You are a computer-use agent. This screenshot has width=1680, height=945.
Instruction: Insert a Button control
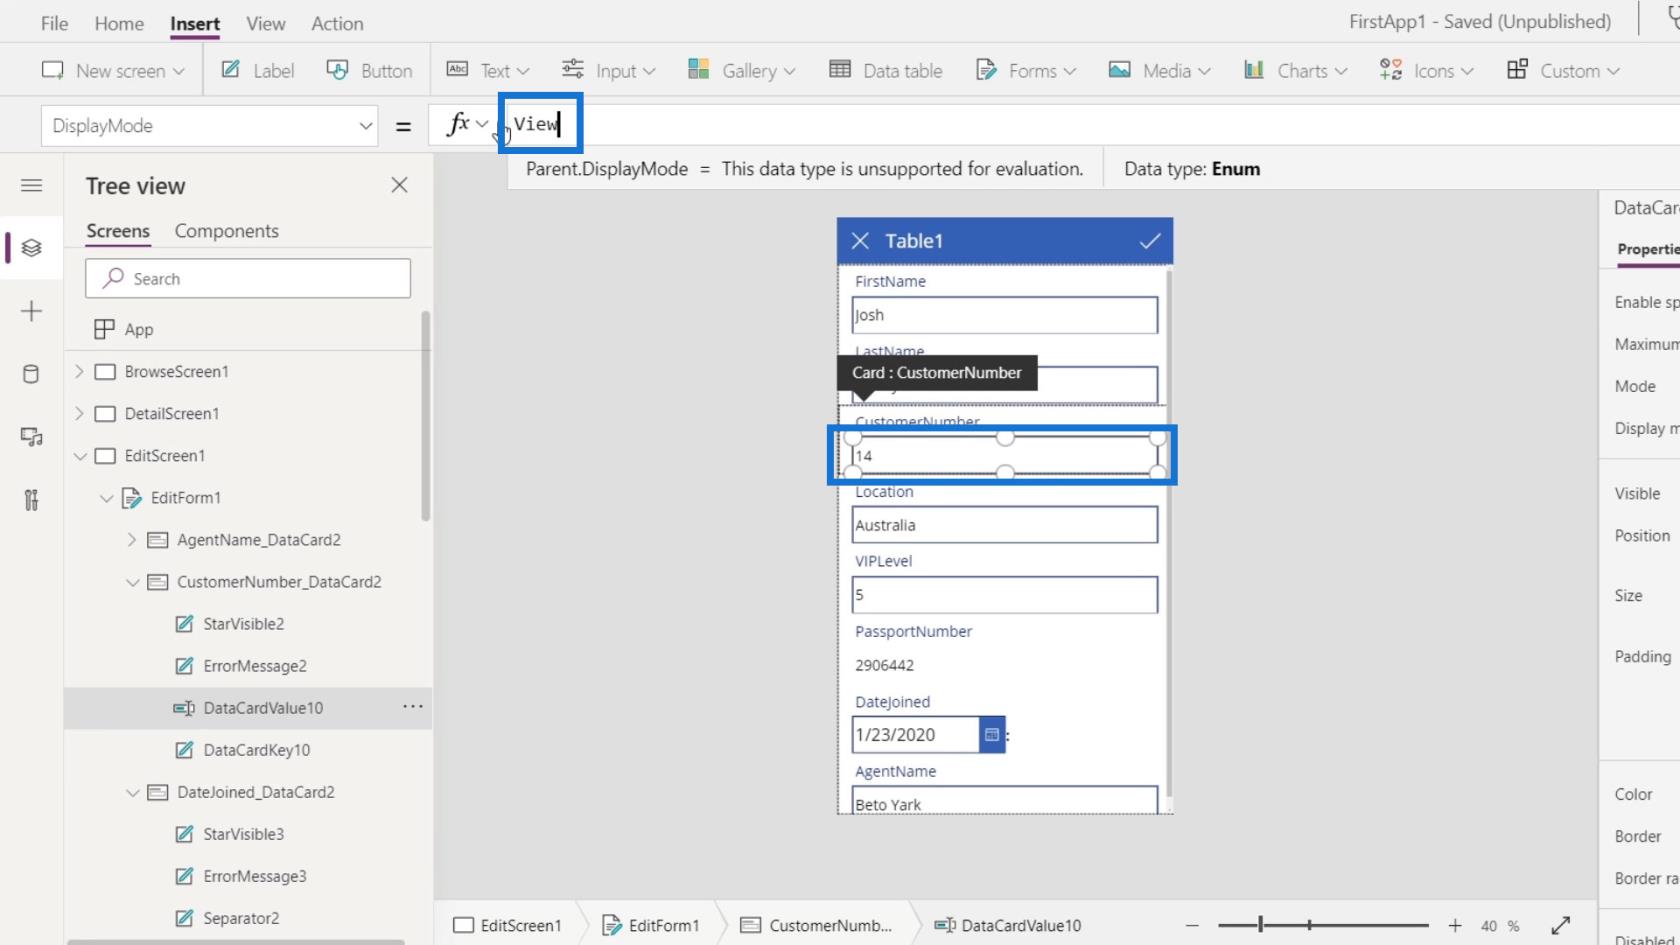pos(370,70)
